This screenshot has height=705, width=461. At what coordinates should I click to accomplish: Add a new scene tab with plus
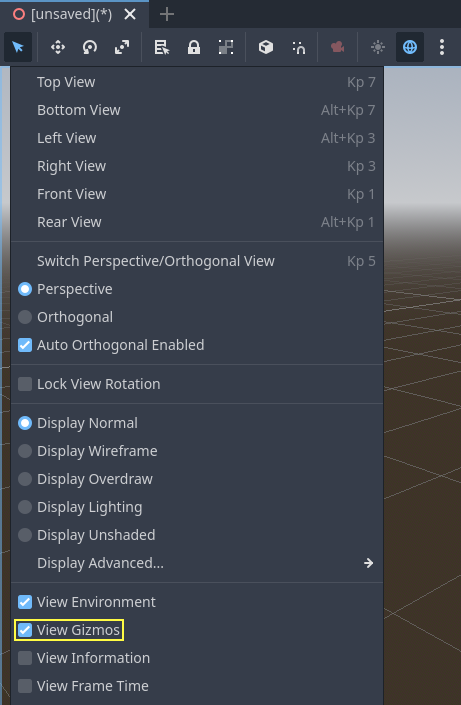(166, 14)
